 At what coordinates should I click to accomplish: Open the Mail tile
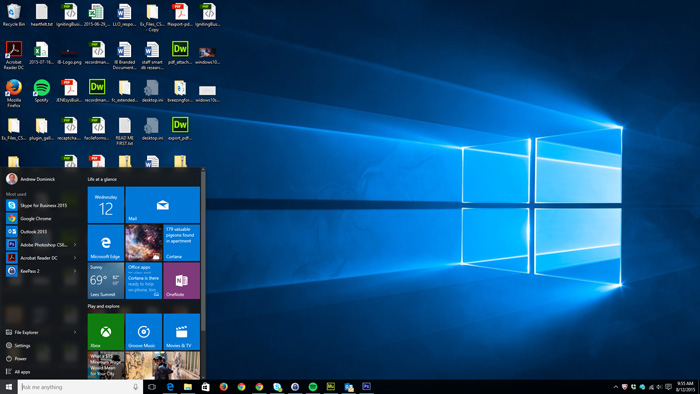pyautogui.click(x=162, y=205)
